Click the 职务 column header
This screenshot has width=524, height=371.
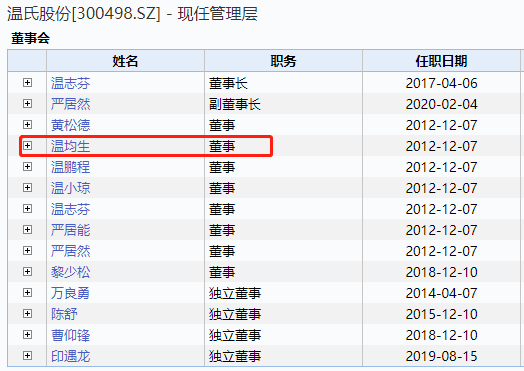pyautogui.click(x=283, y=61)
